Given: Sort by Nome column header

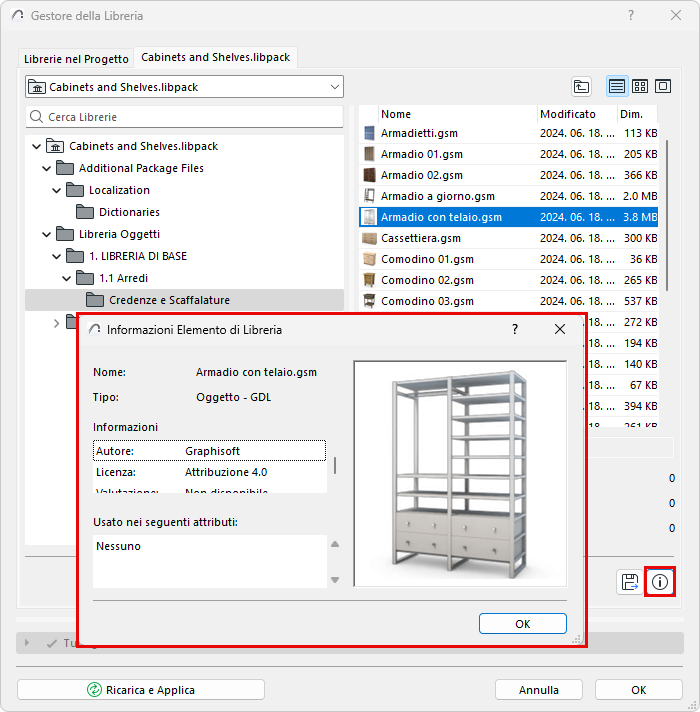Looking at the screenshot, I should [x=457, y=114].
